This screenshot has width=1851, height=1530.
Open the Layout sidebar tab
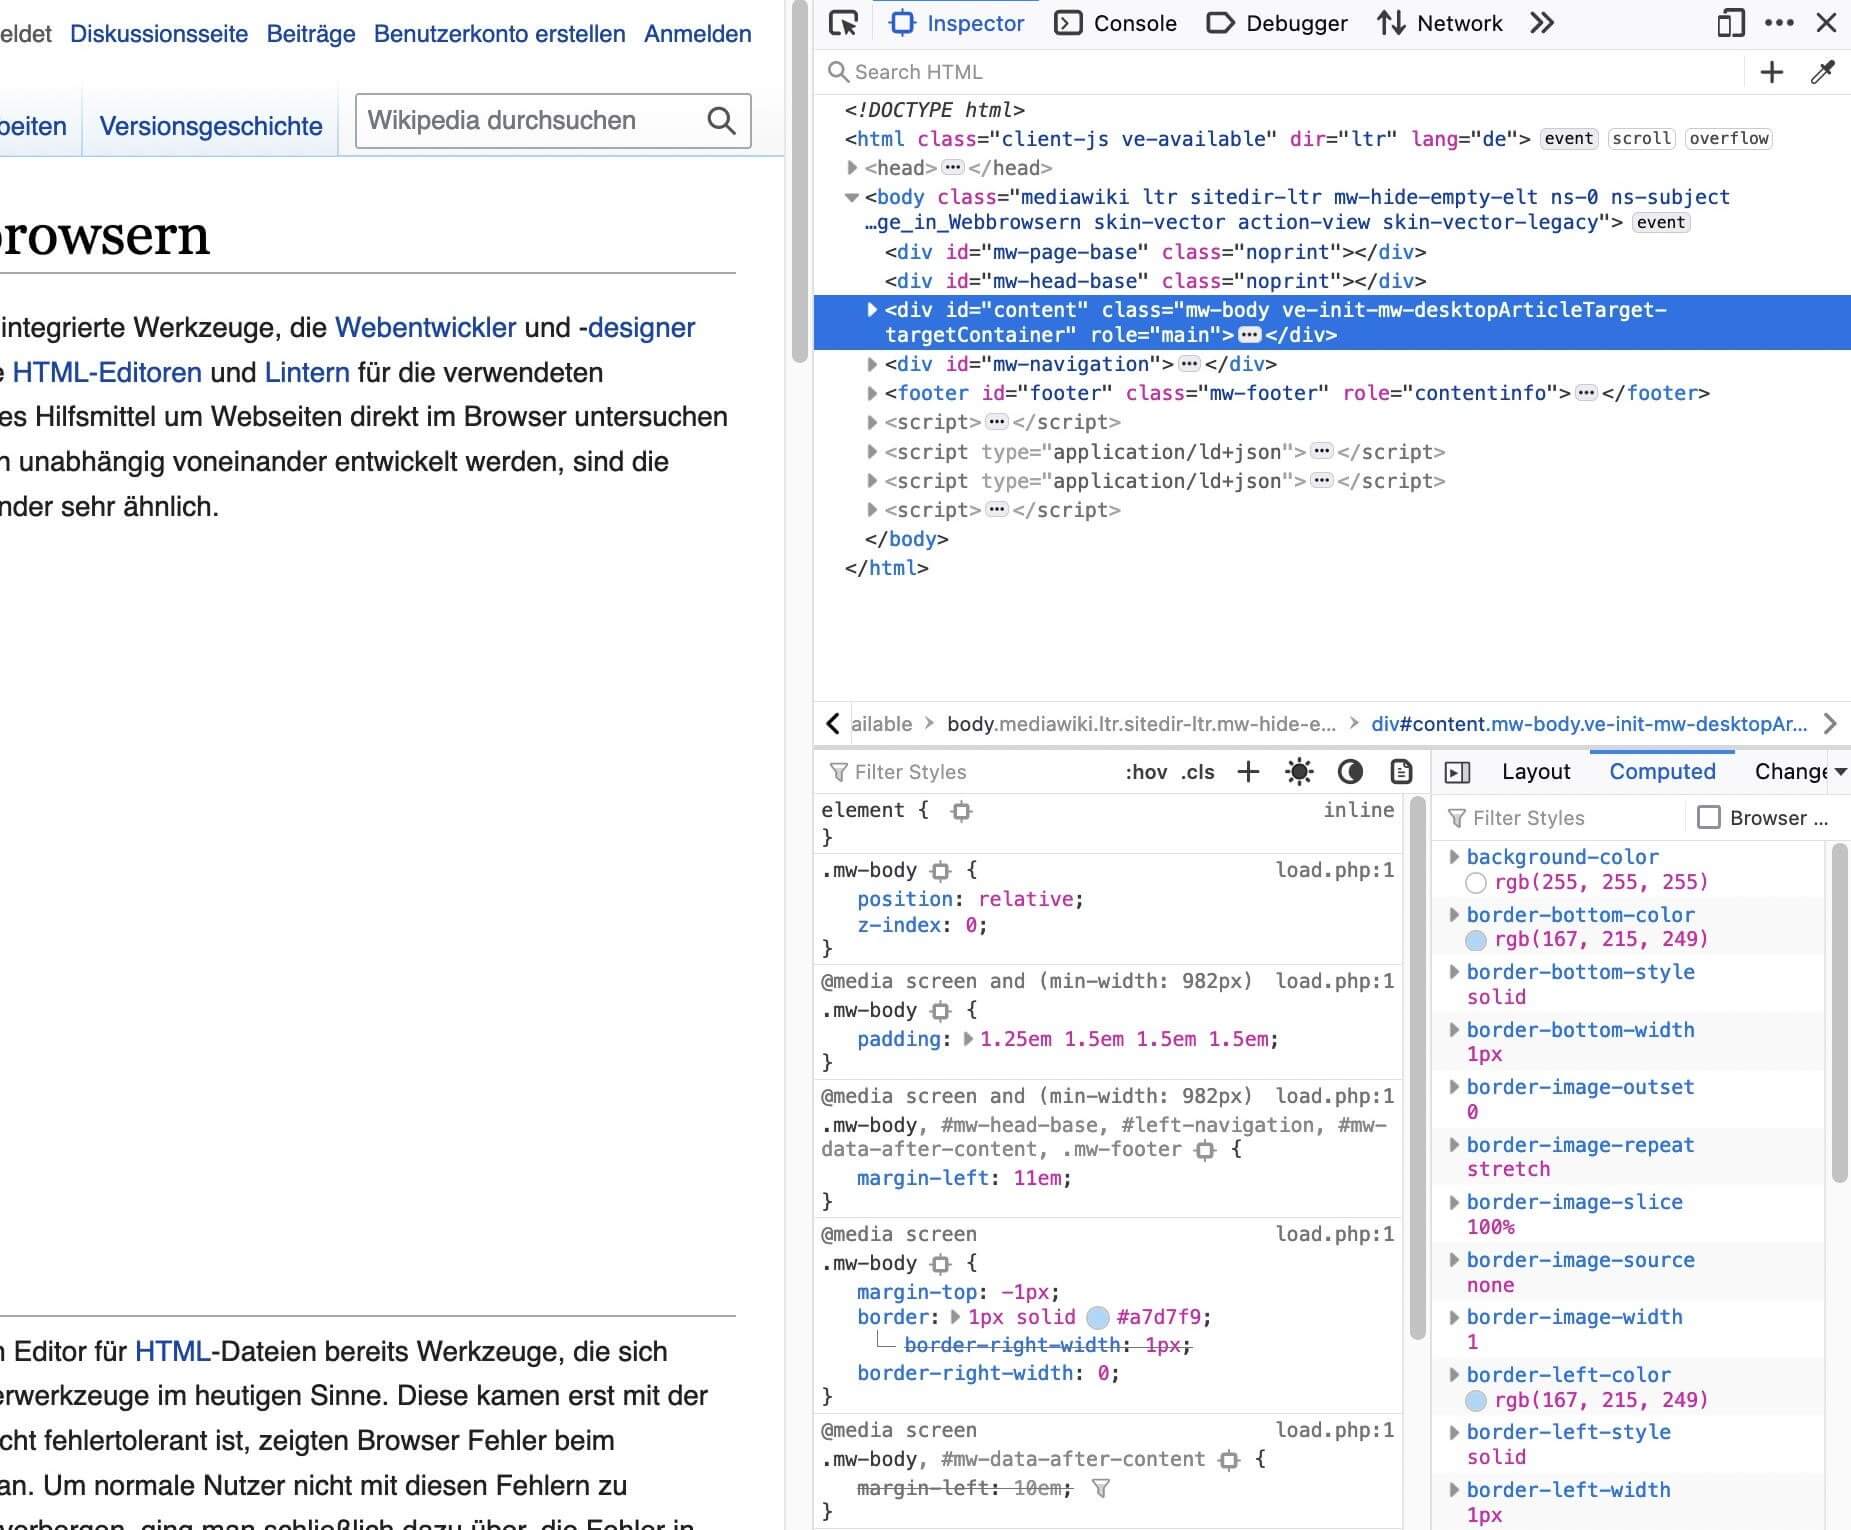click(x=1536, y=772)
